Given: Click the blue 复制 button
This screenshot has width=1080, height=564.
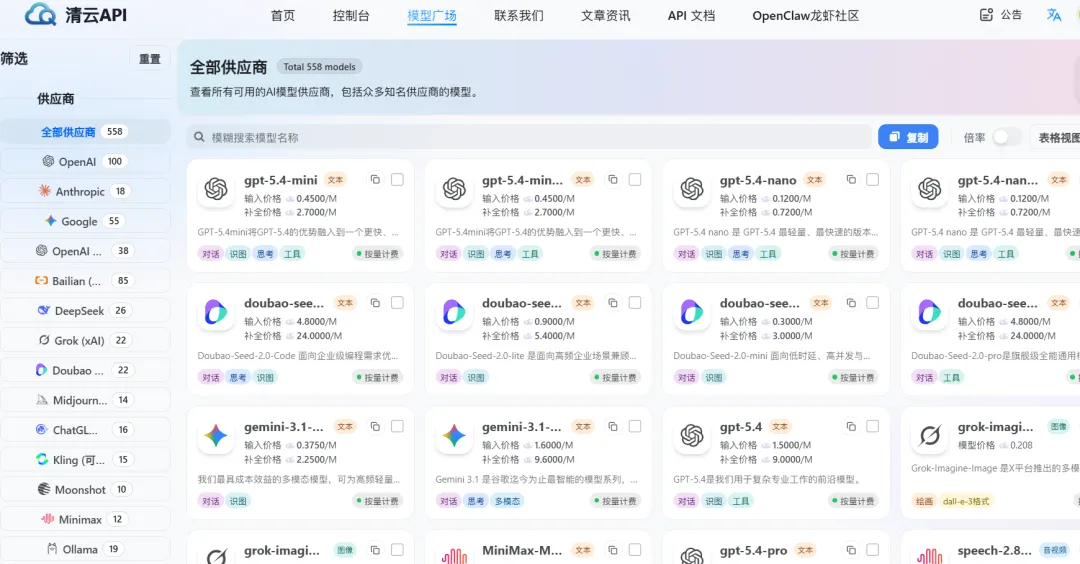Looking at the screenshot, I should (x=908, y=137).
